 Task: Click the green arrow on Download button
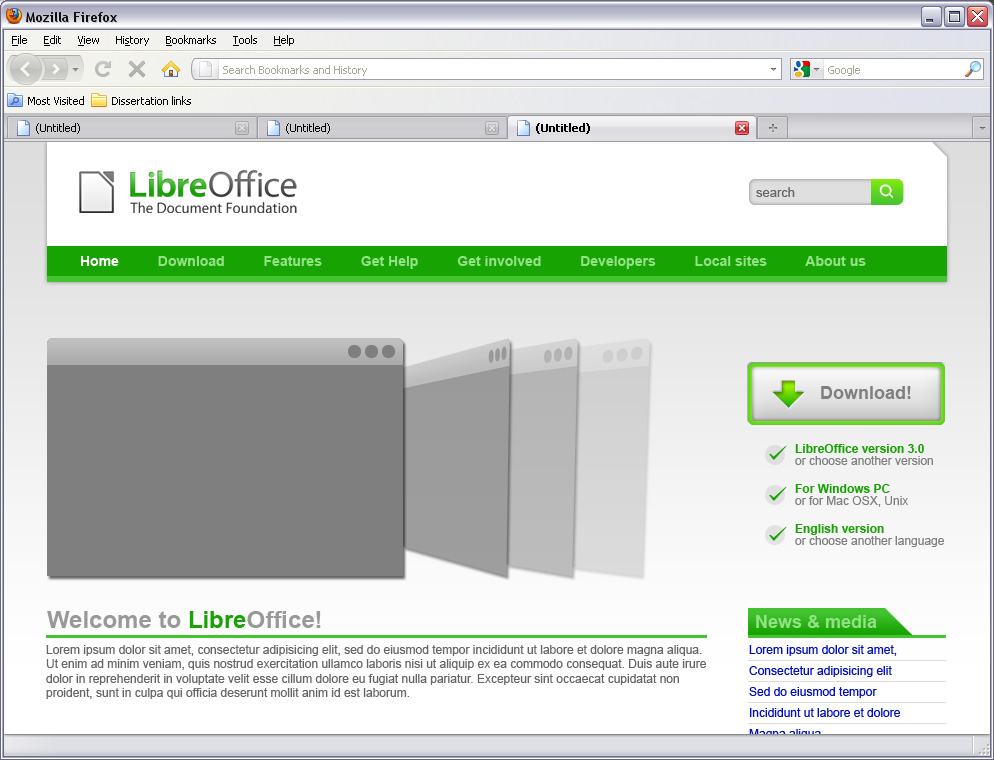(788, 394)
